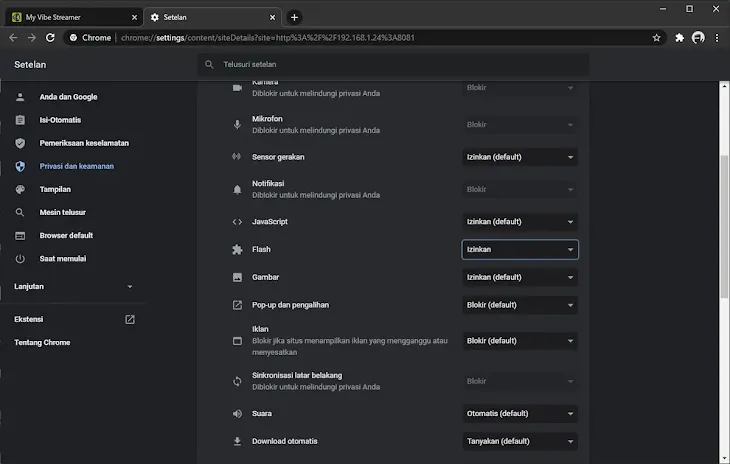The image size is (730, 464).
Task: Switch to My Vibe Streamer tab
Action: point(70,17)
